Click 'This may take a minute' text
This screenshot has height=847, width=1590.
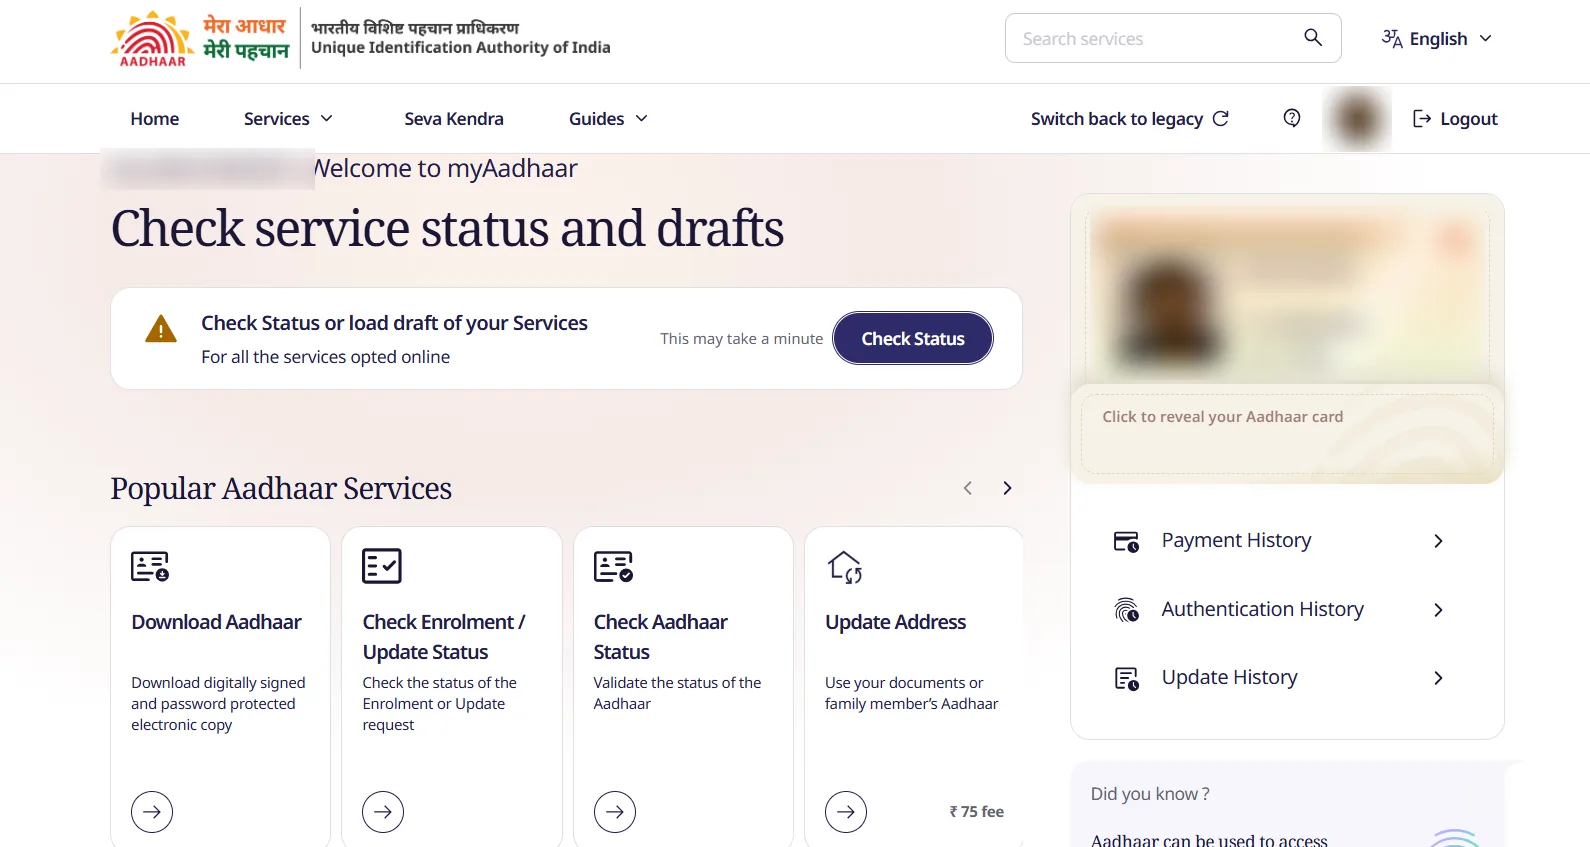point(741,339)
